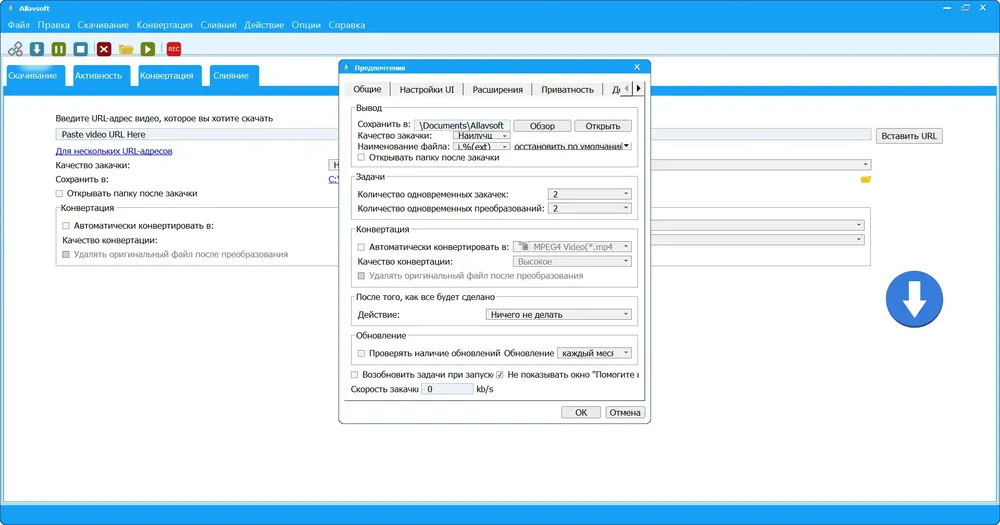
Task: Start screen recording with the REC icon
Action: [173, 48]
